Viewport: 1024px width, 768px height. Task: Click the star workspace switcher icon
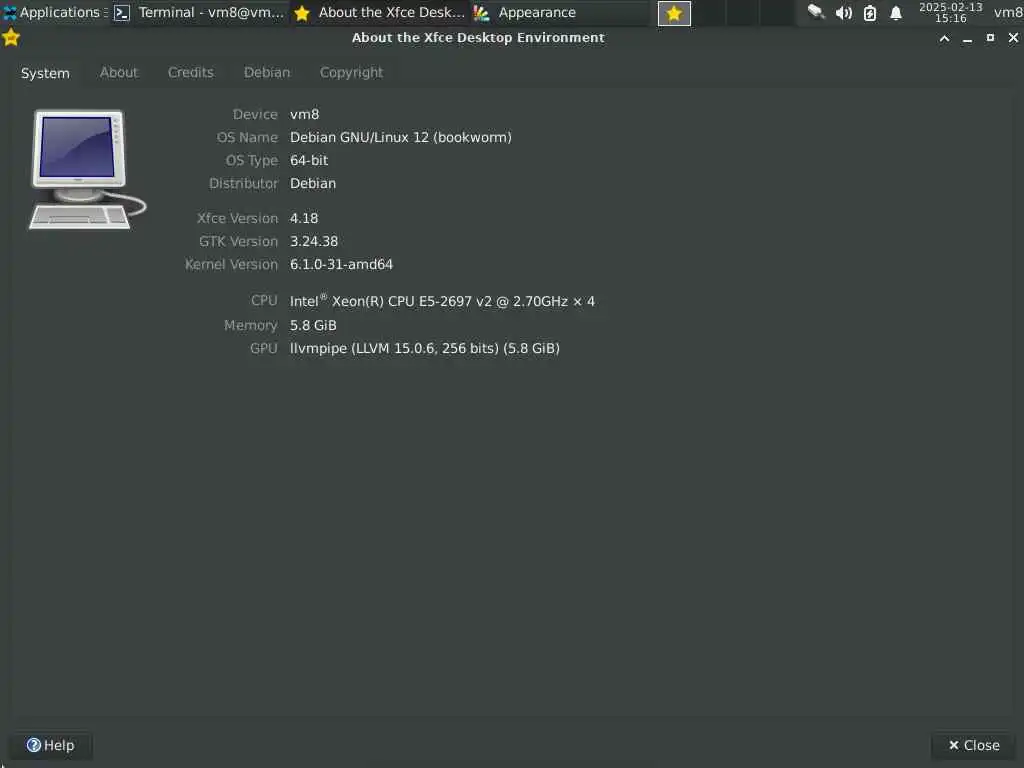point(674,13)
